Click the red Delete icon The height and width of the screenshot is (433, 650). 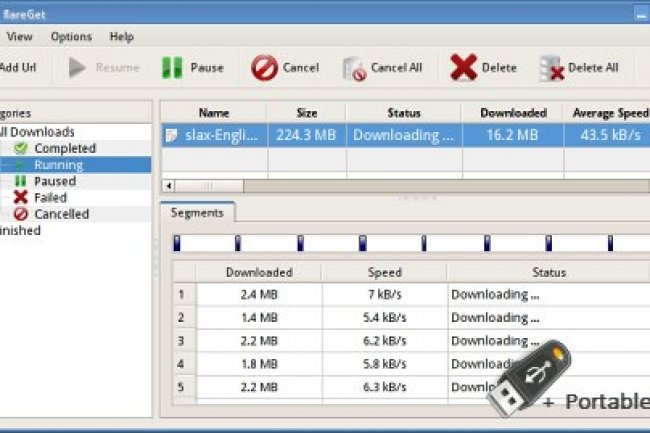click(x=463, y=68)
